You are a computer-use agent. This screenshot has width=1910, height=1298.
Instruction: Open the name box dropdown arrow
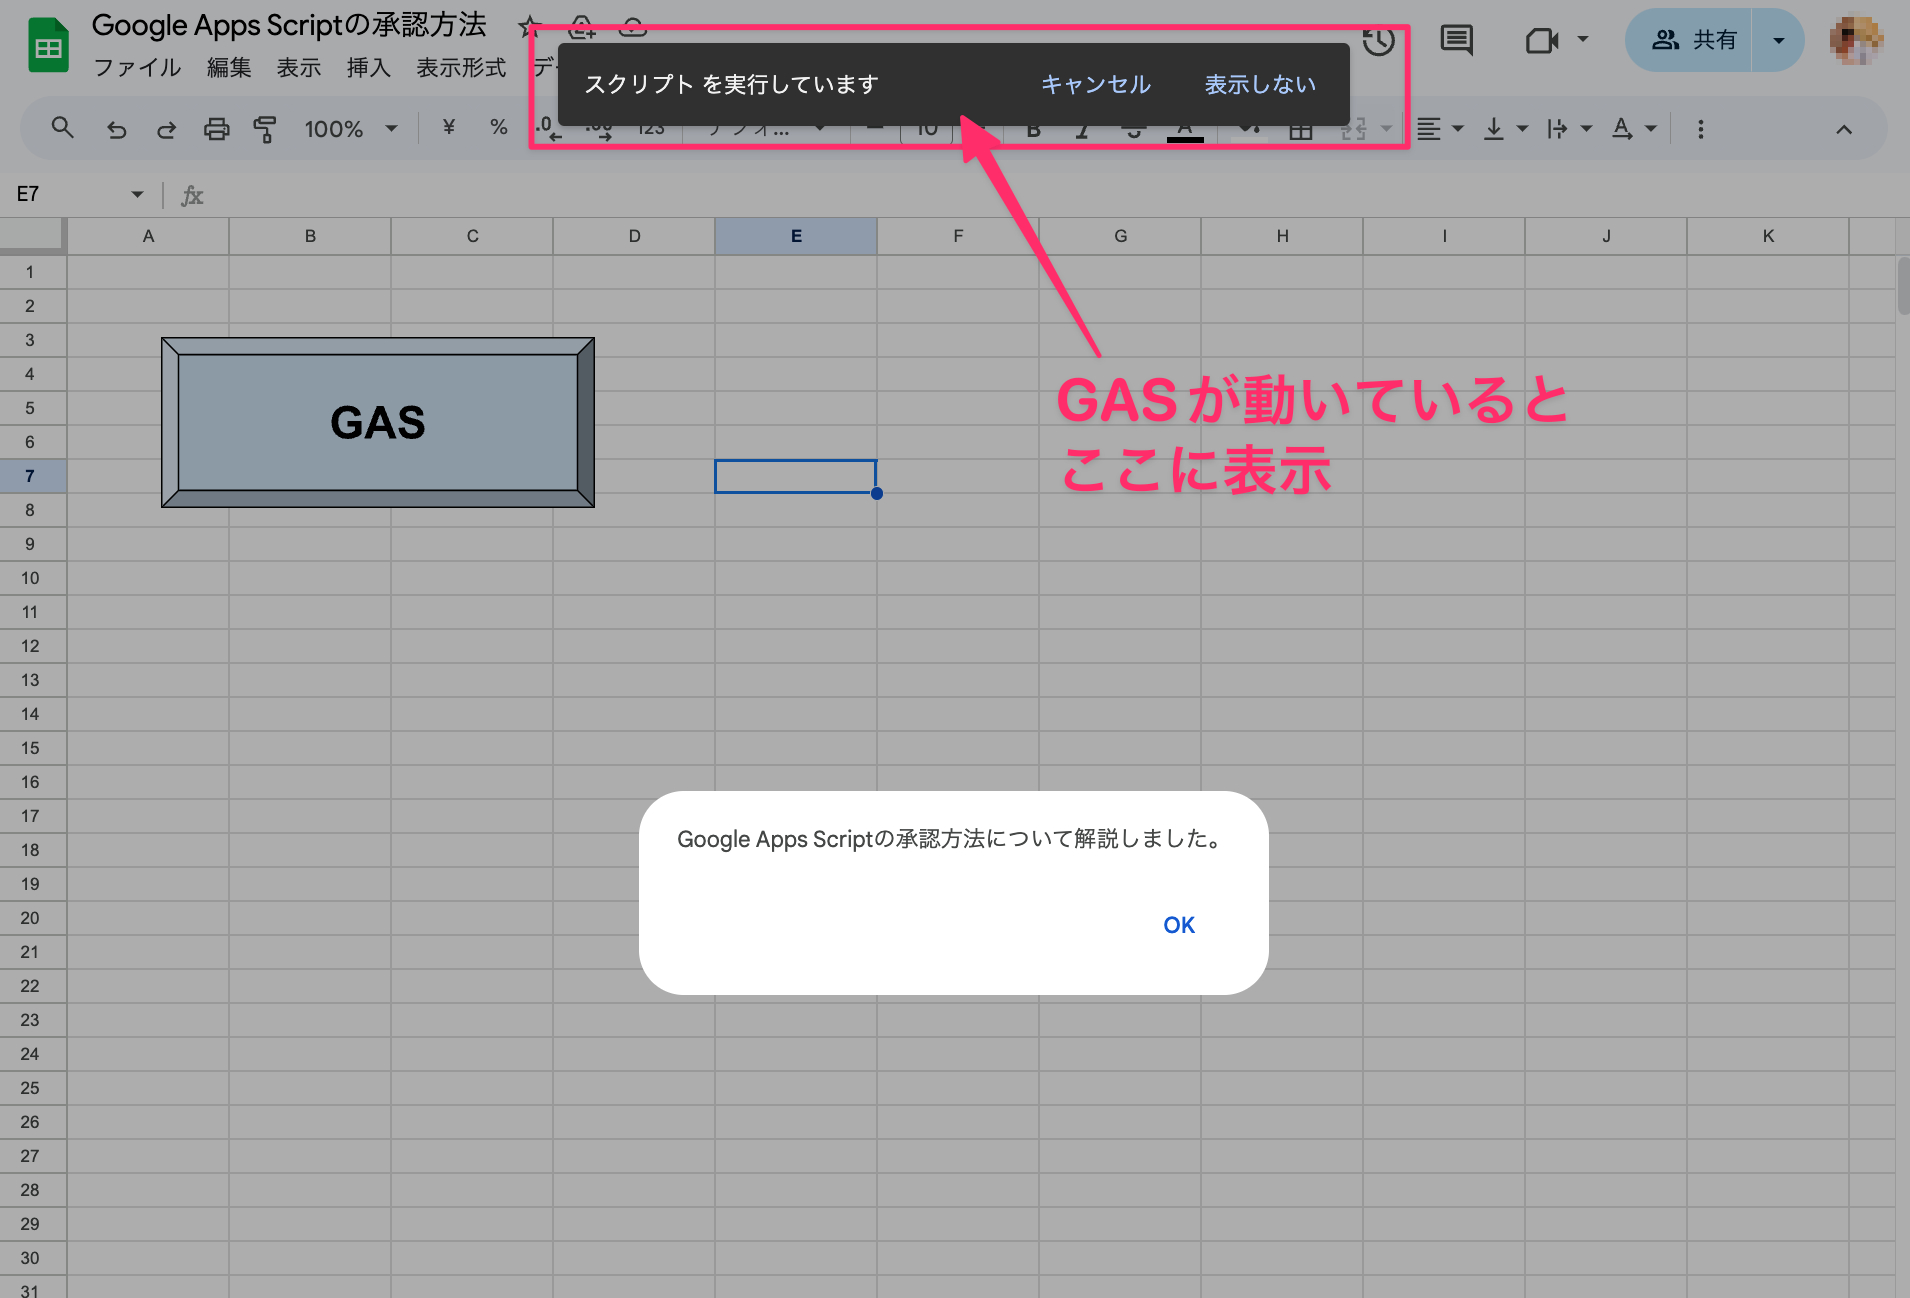click(x=137, y=194)
